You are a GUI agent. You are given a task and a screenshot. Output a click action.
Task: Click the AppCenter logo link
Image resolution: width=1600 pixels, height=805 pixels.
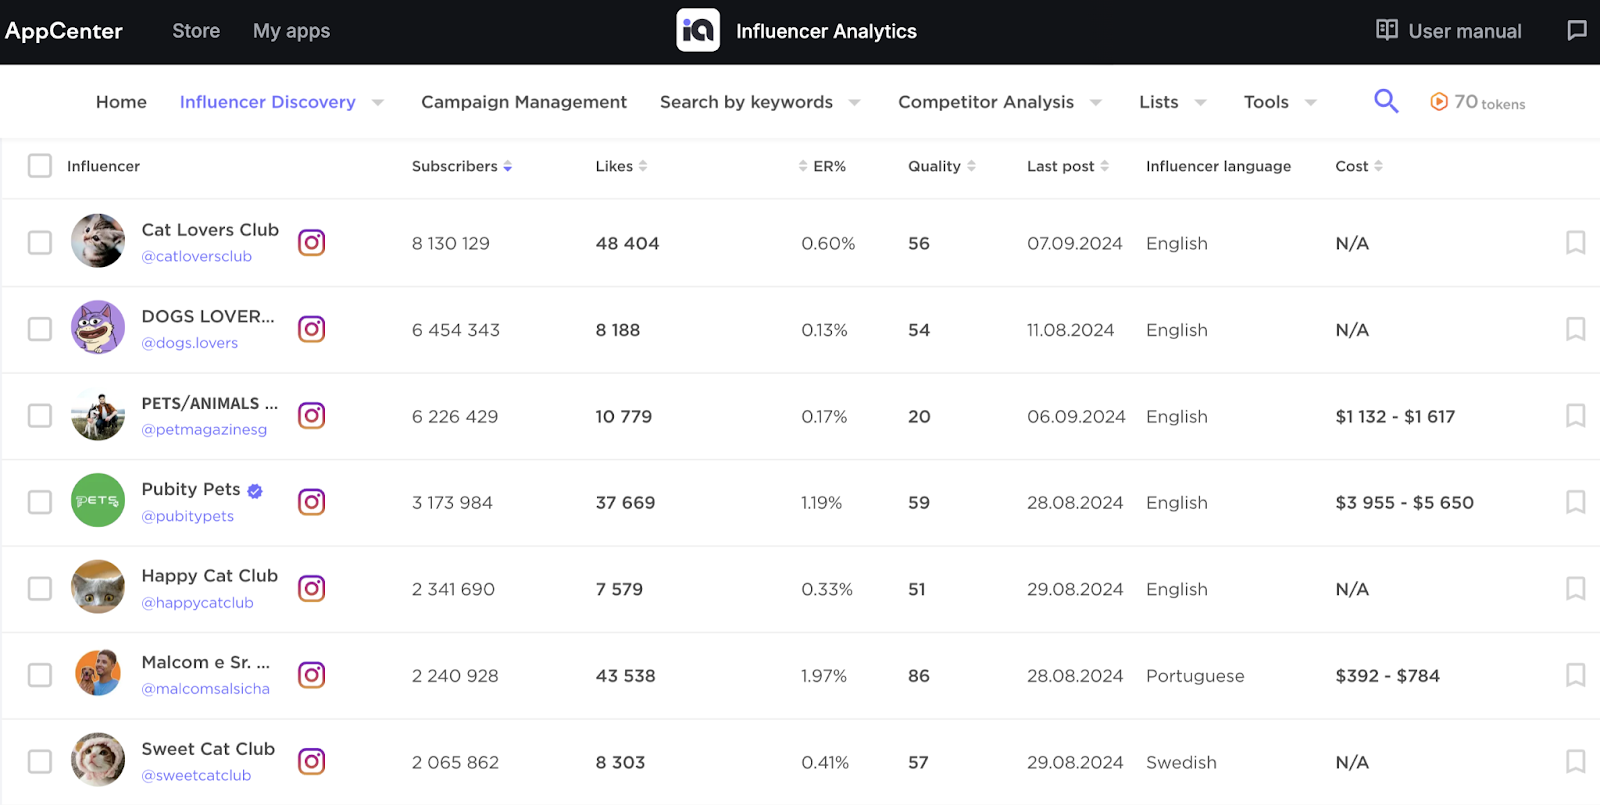tap(64, 31)
